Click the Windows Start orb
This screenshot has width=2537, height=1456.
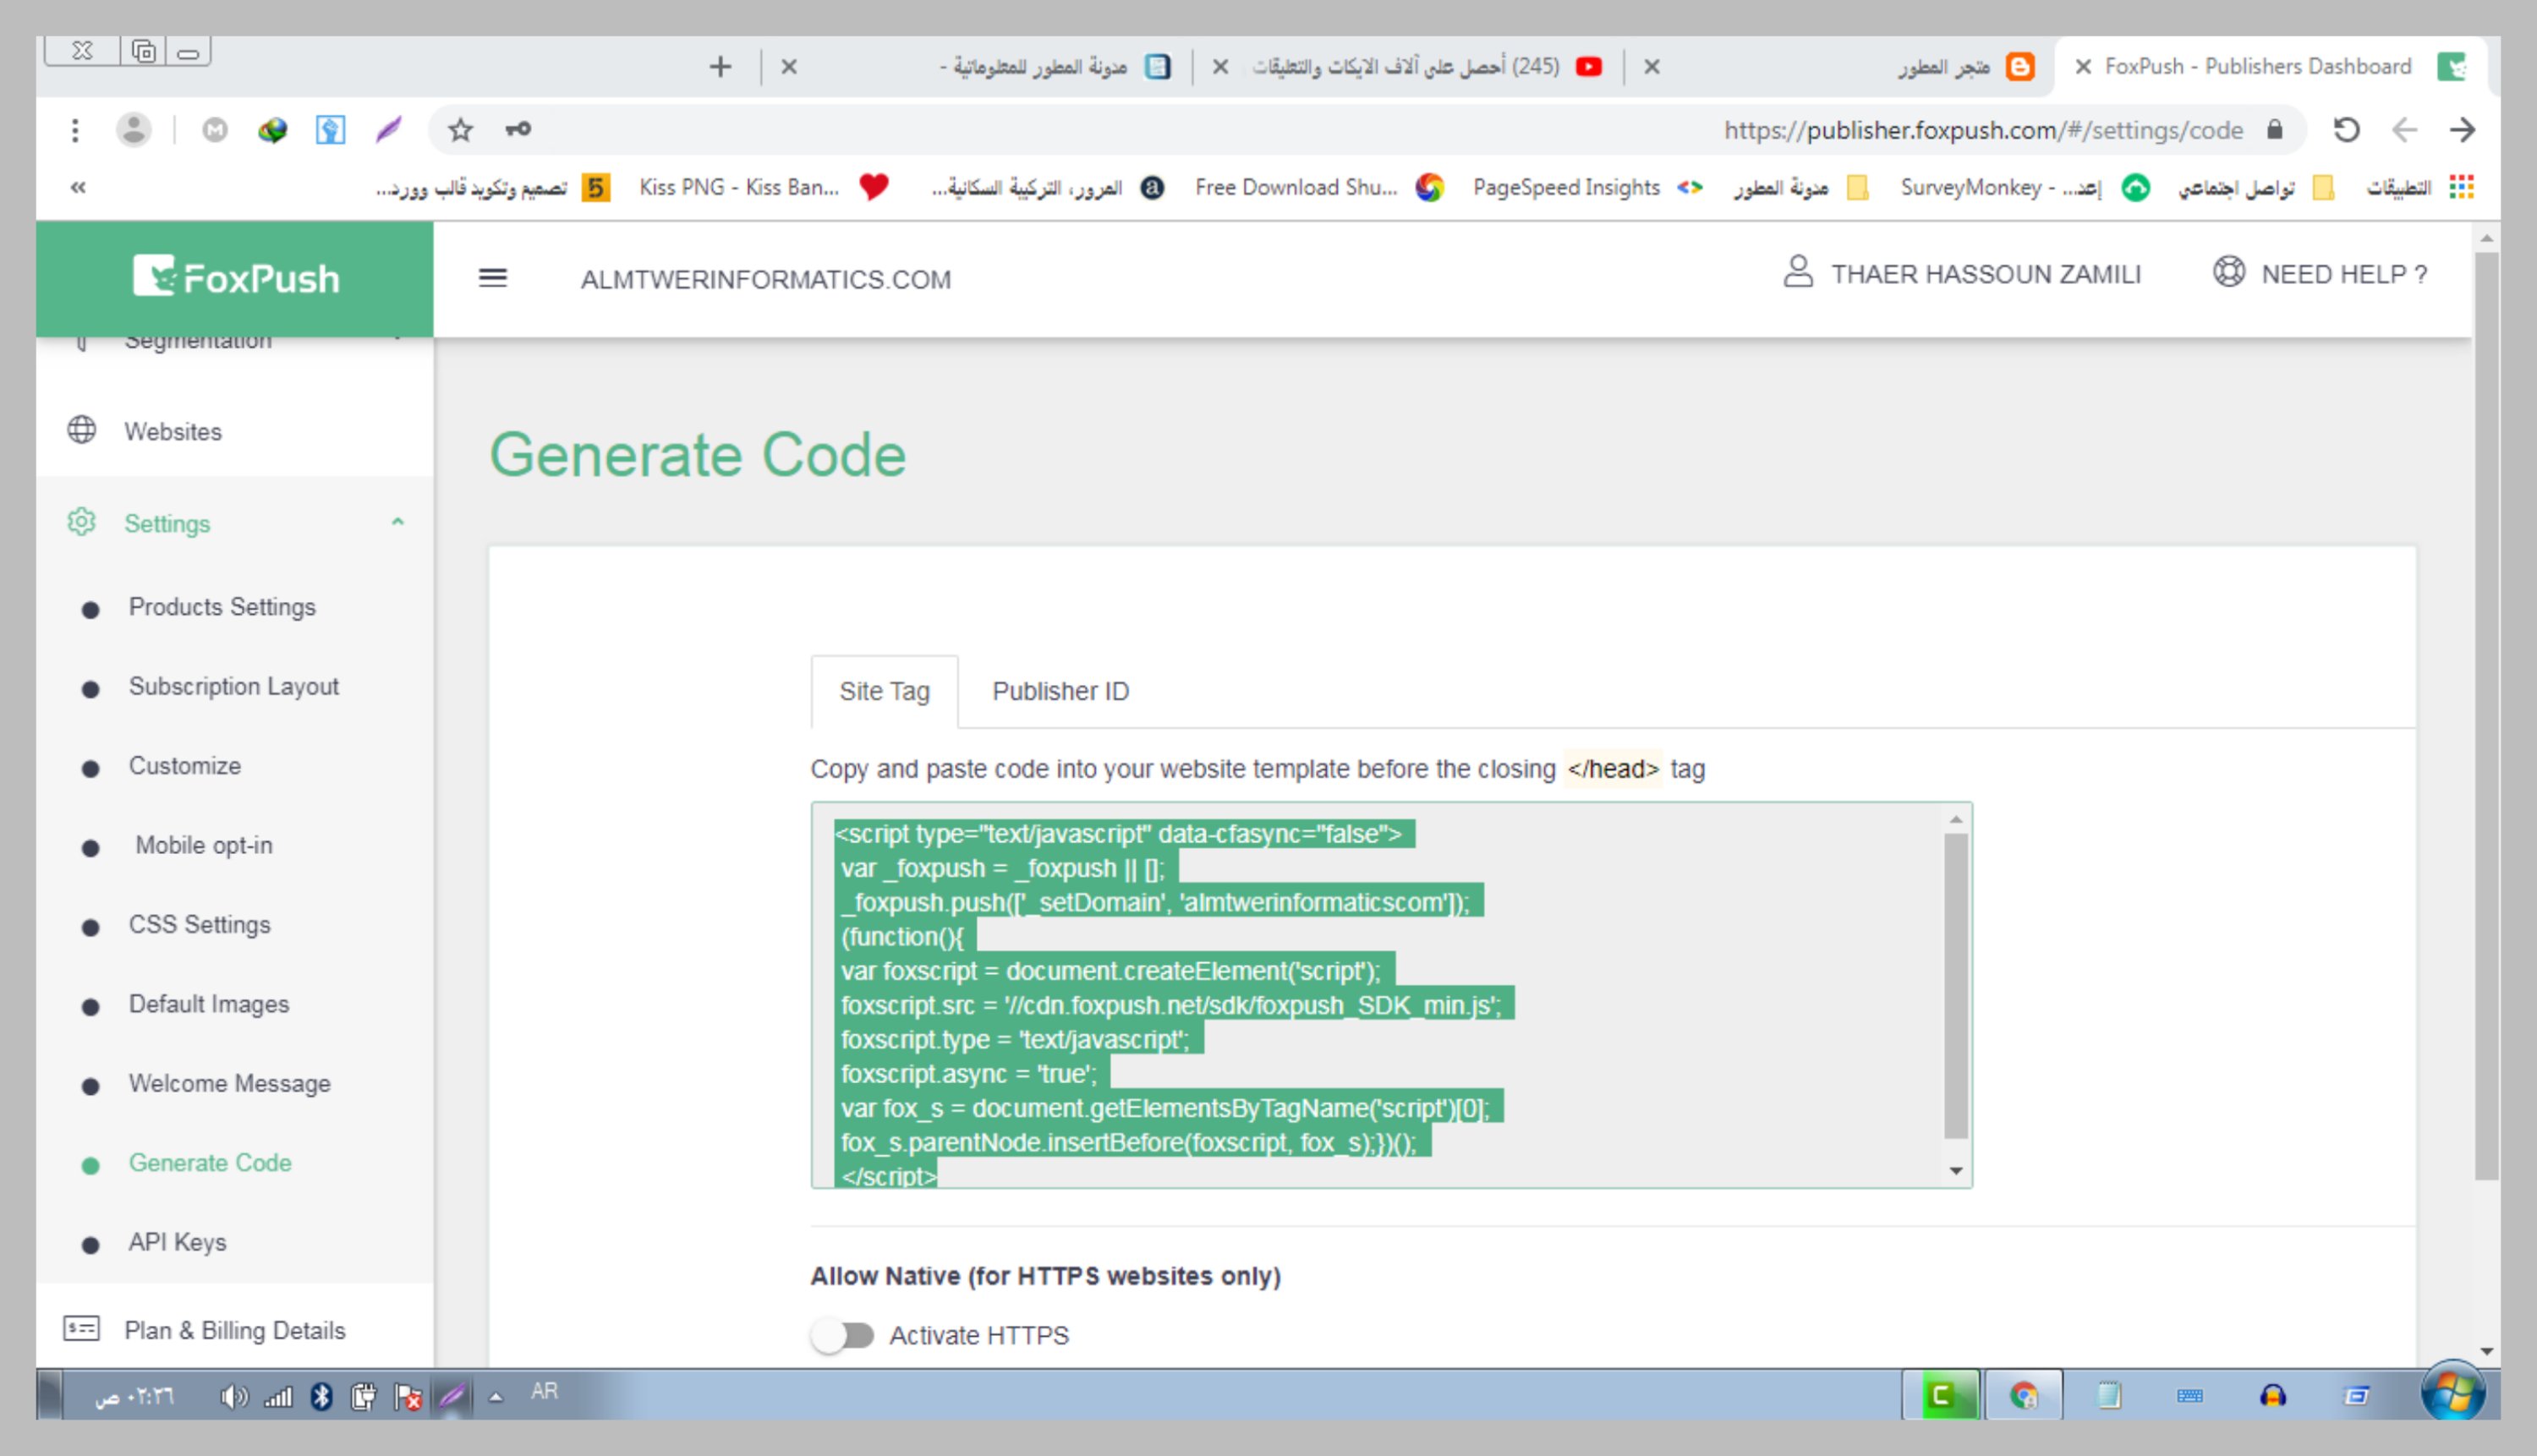point(2453,1392)
